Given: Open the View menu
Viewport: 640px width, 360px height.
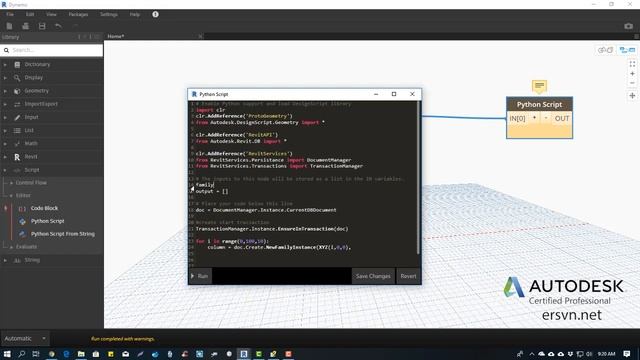Looking at the screenshot, I should click(x=51, y=14).
